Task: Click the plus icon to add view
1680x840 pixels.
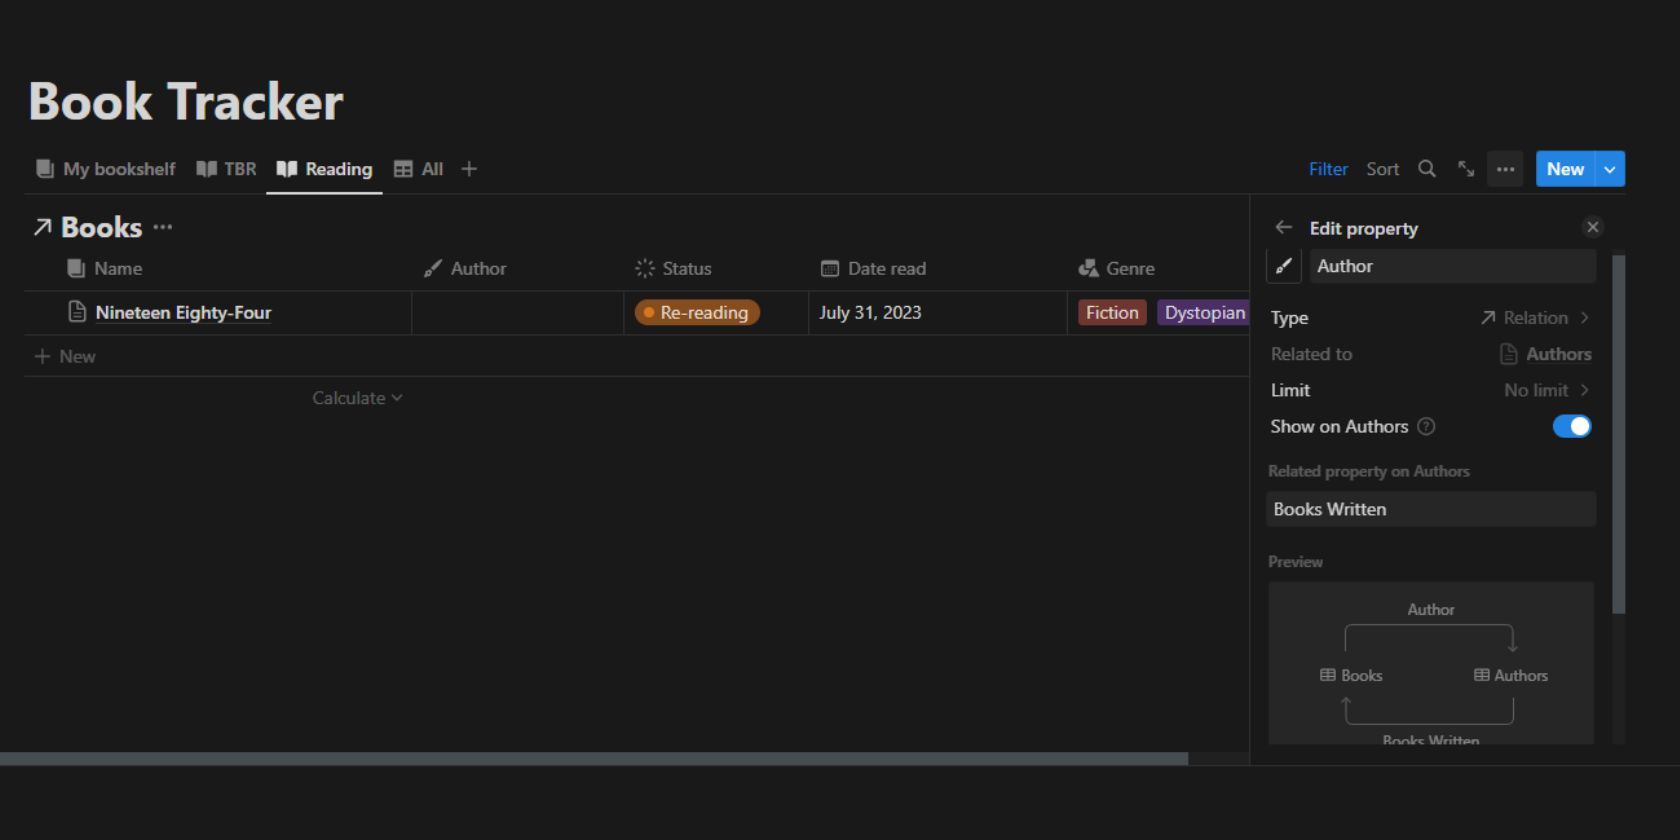Action: 469,169
